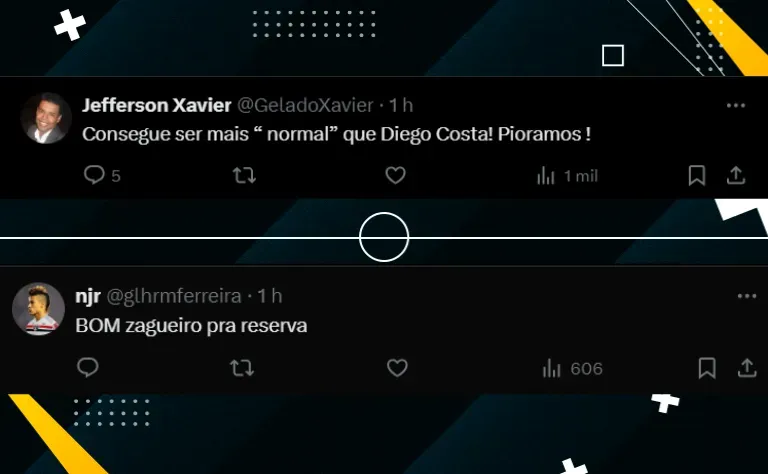Bookmark njr's tweet
This screenshot has width=768, height=474.
coord(707,368)
